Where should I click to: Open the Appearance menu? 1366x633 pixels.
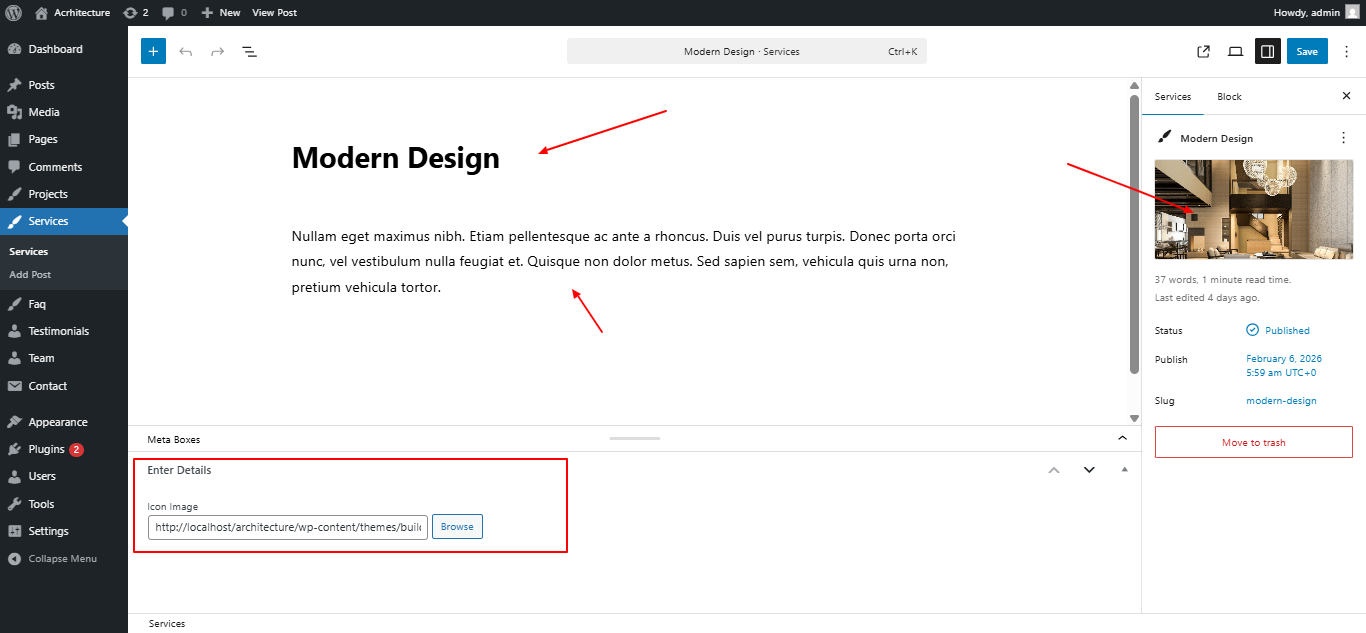click(x=64, y=422)
